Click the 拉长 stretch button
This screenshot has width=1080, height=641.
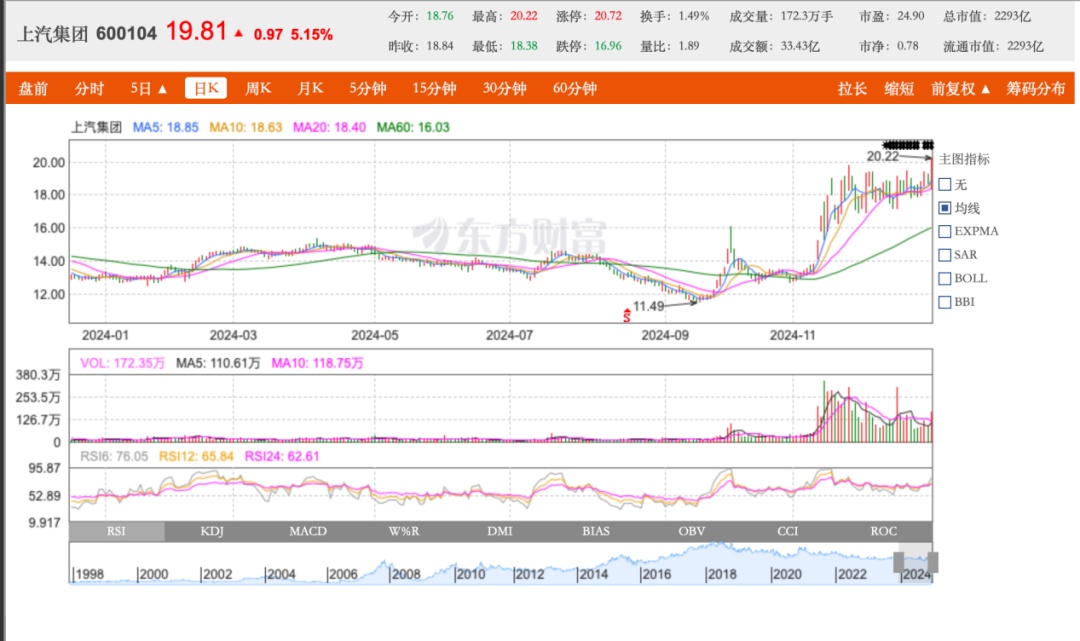coord(852,88)
